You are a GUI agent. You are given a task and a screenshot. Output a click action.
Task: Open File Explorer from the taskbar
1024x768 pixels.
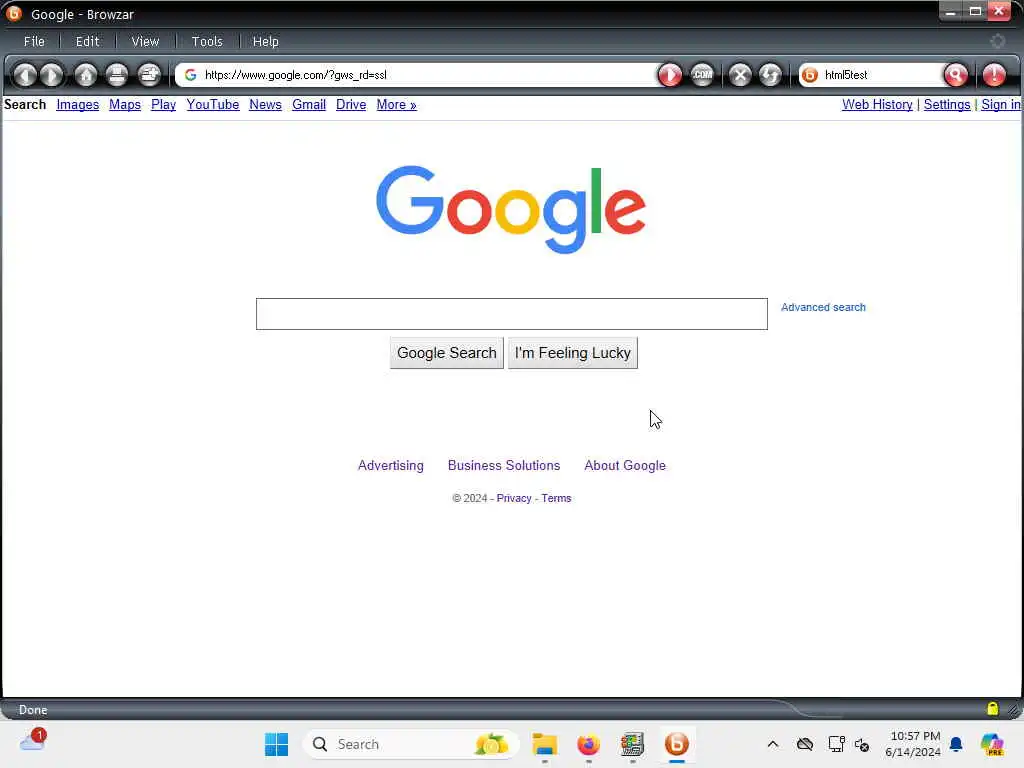[544, 744]
